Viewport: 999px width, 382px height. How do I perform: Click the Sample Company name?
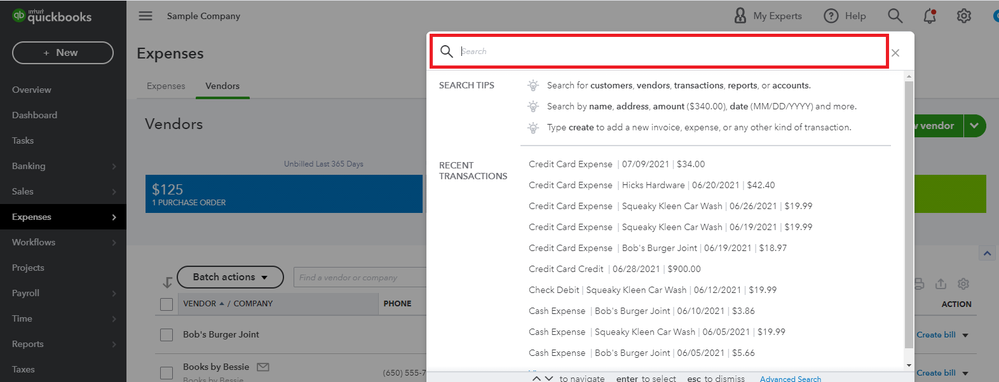pyautogui.click(x=203, y=16)
